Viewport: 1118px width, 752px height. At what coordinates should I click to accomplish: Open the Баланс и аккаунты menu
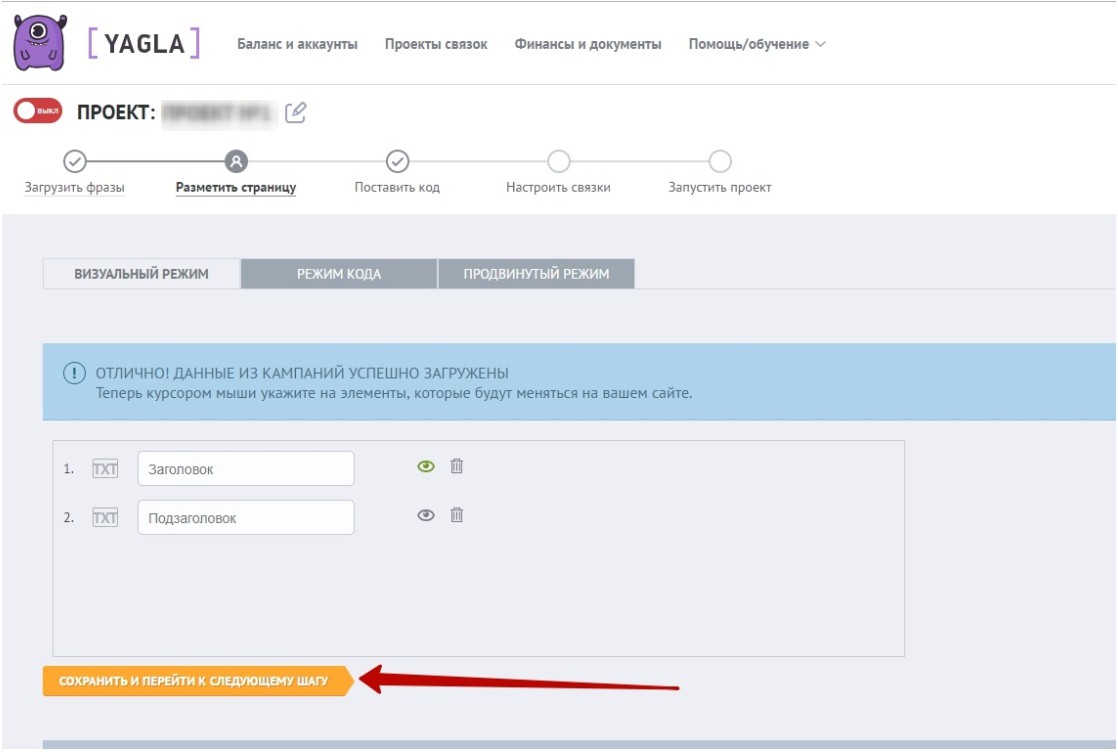click(x=297, y=44)
